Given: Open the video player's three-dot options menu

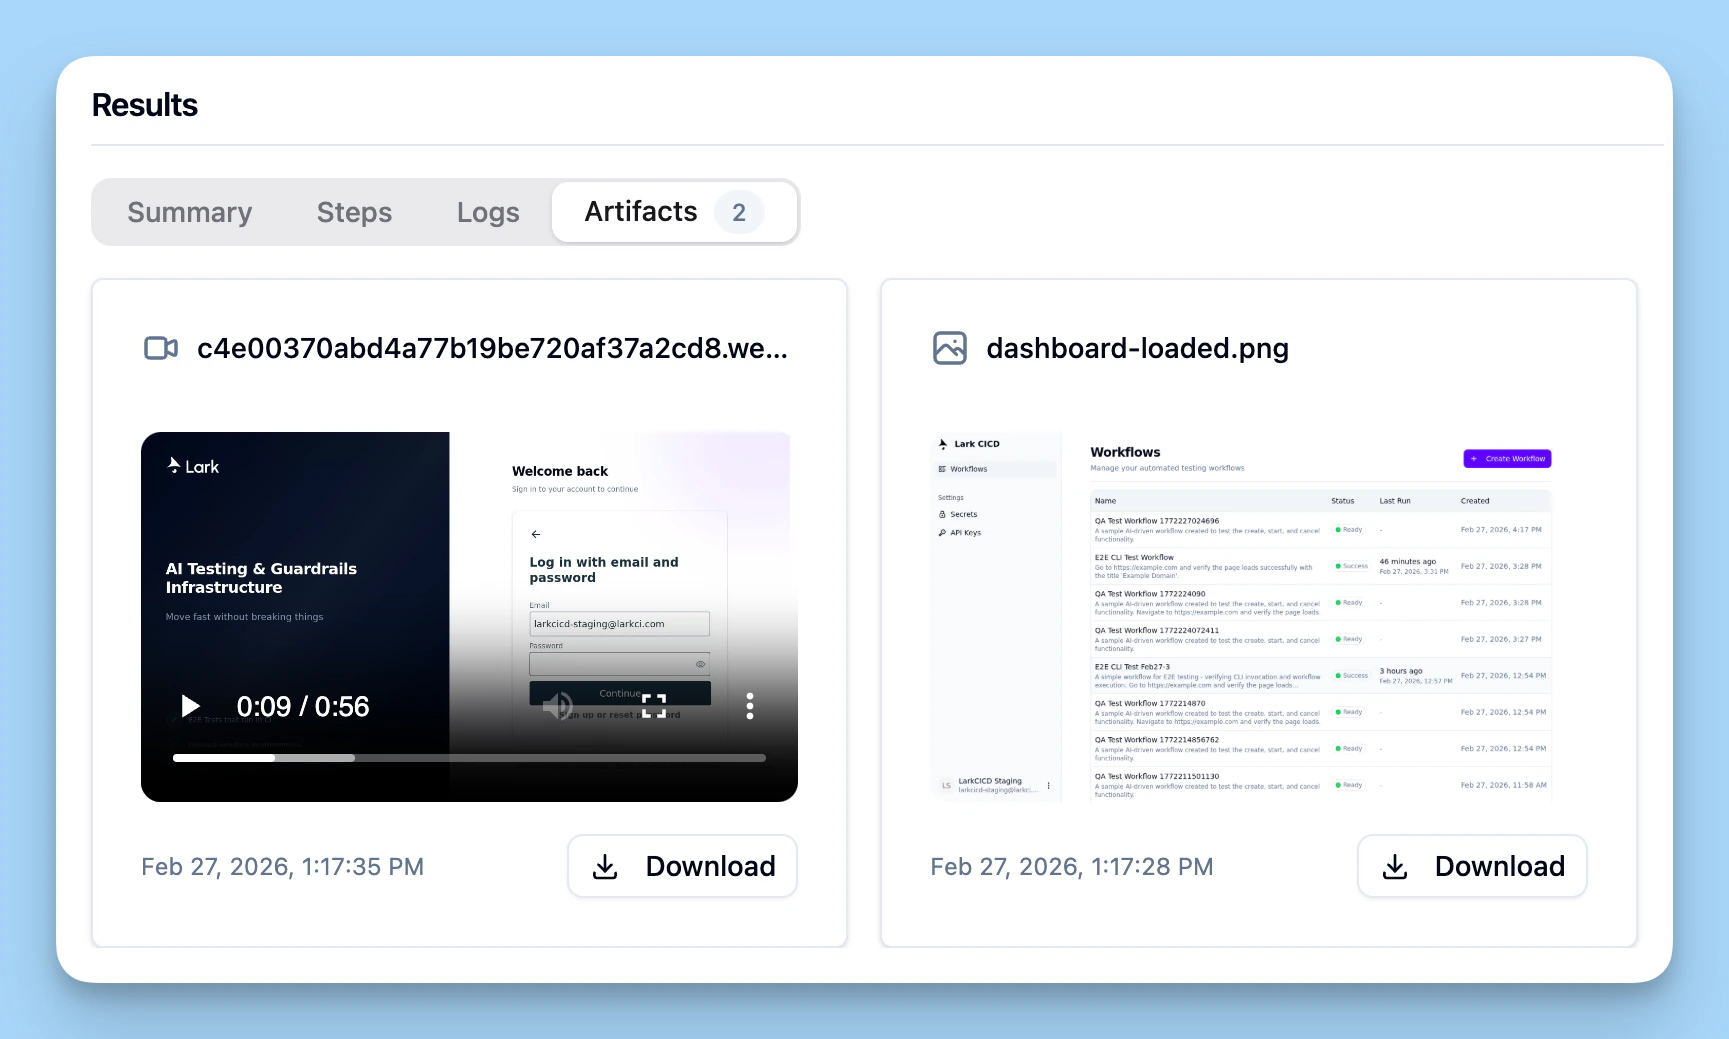Looking at the screenshot, I should pos(749,706).
